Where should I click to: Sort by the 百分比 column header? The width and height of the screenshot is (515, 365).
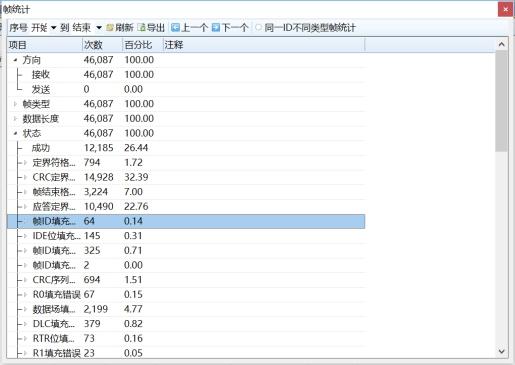(x=143, y=45)
